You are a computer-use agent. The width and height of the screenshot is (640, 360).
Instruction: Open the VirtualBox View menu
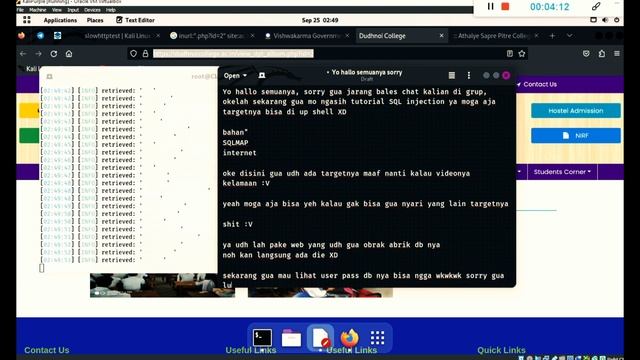pyautogui.click(x=57, y=10)
